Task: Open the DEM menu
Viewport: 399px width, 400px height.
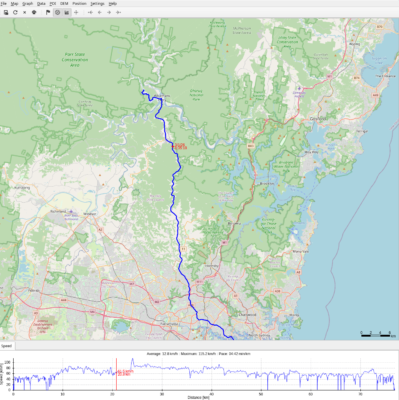Action: click(64, 3)
